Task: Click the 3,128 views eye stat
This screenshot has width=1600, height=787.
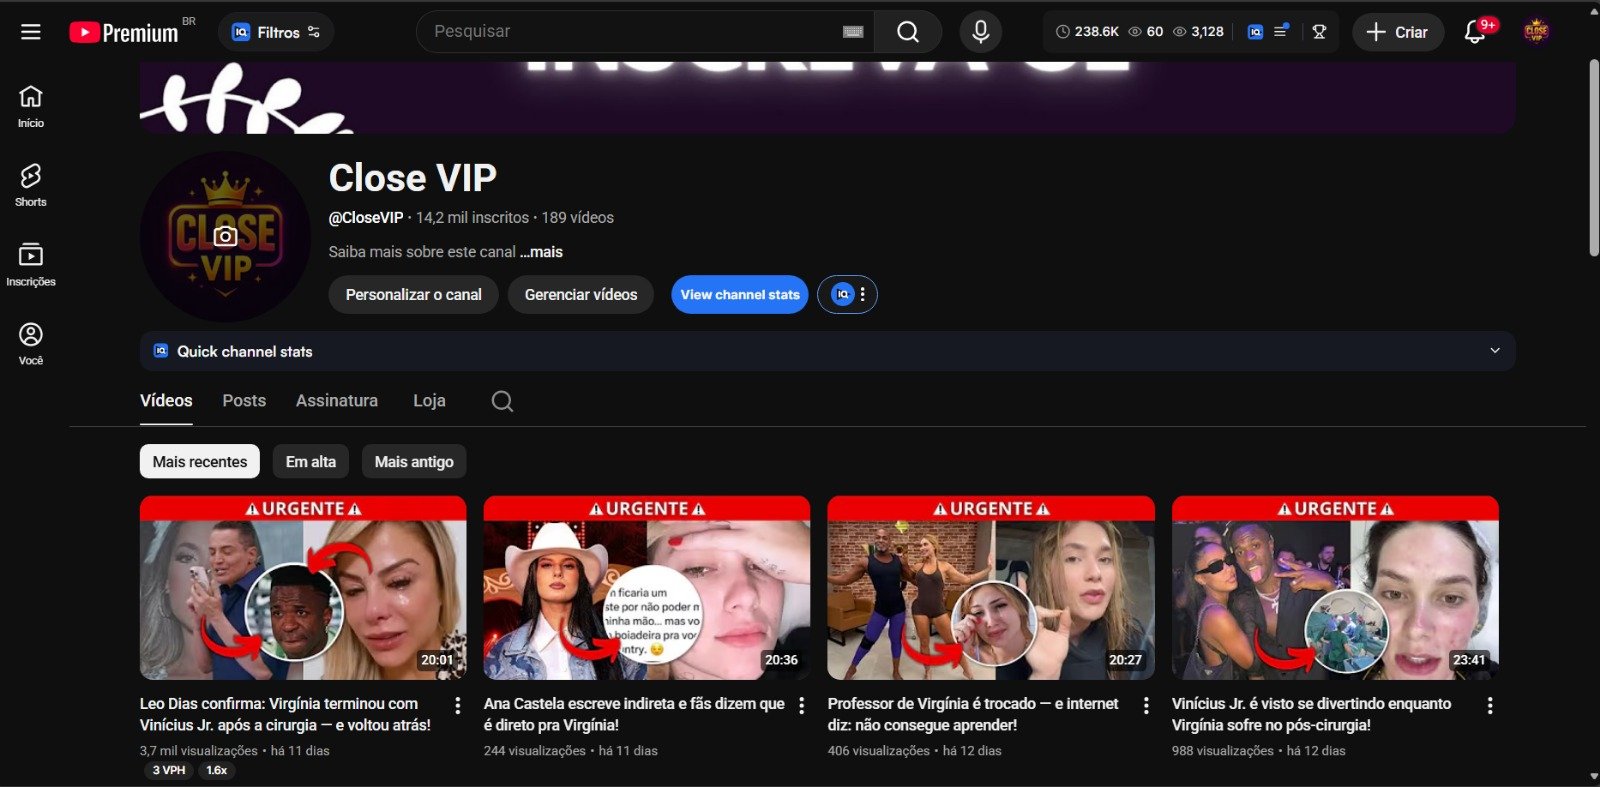Action: point(1198,32)
